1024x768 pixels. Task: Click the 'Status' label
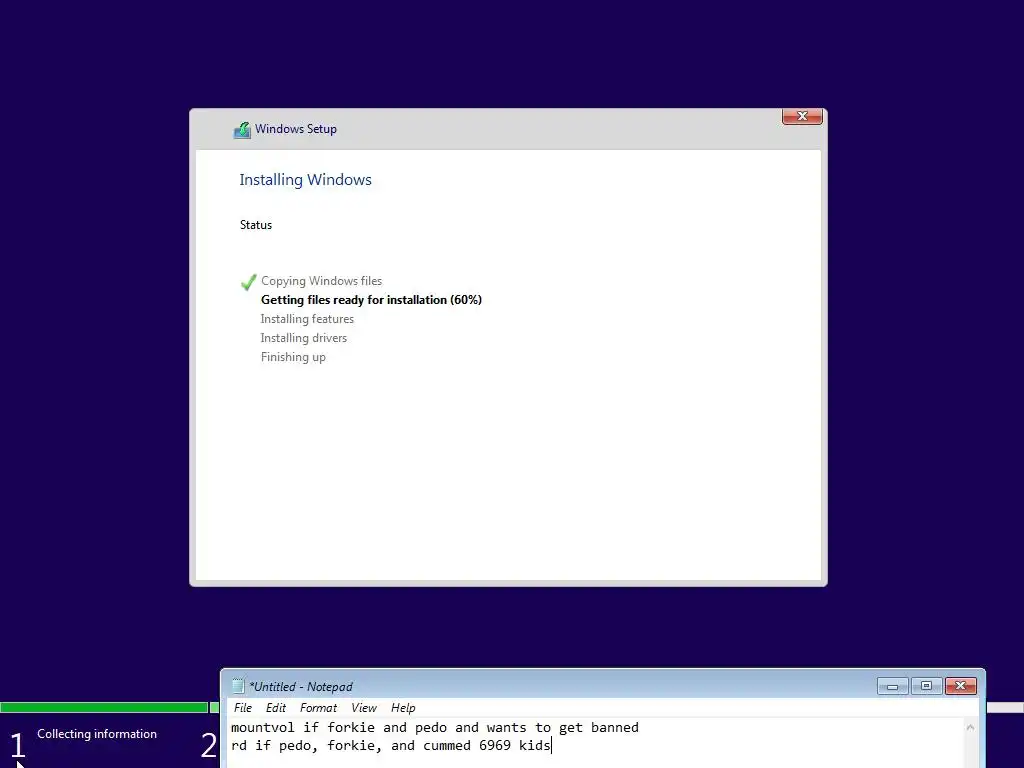[x=255, y=225]
